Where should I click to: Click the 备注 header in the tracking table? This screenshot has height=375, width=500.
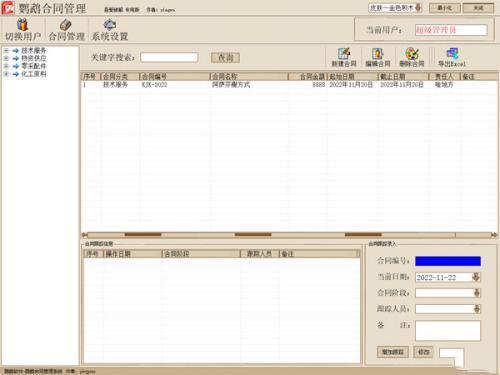(318, 254)
